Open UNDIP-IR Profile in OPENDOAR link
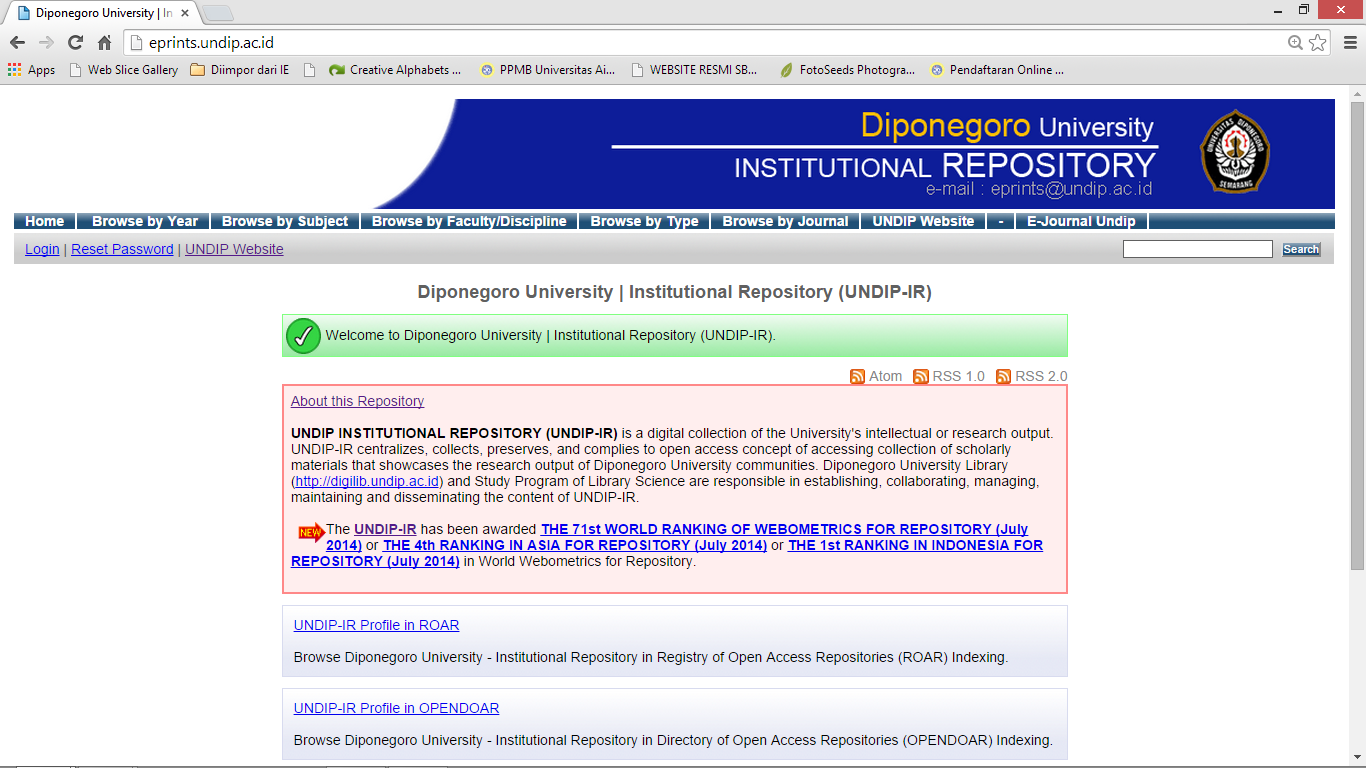1366x768 pixels. click(x=396, y=708)
